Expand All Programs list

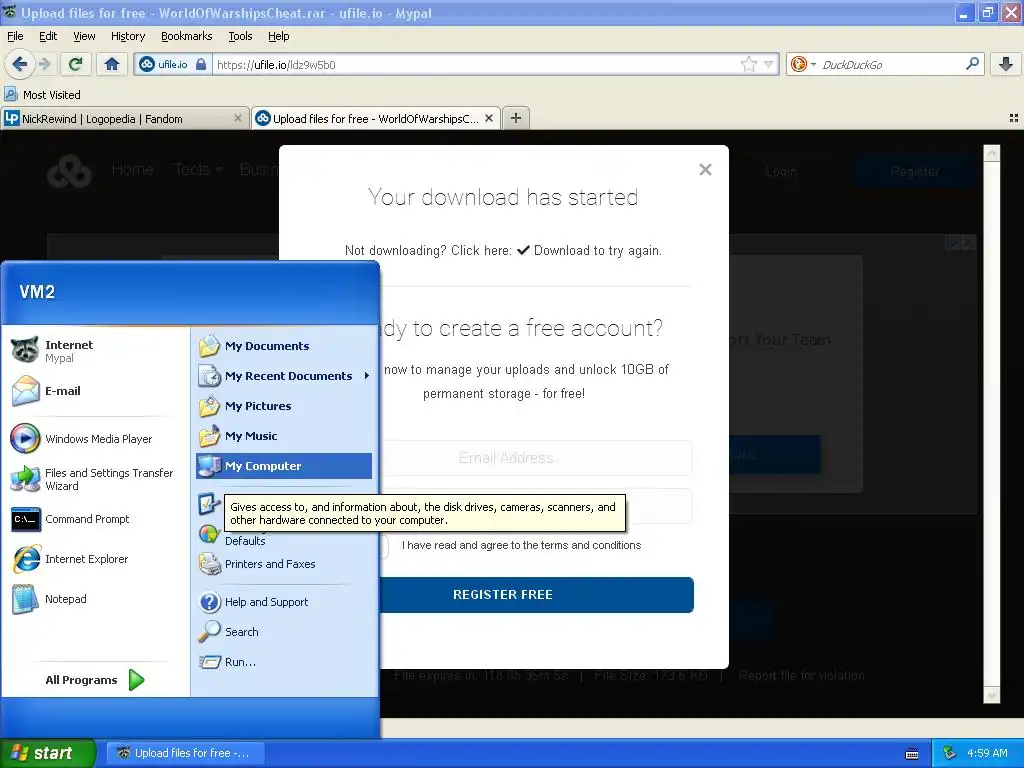(95, 680)
